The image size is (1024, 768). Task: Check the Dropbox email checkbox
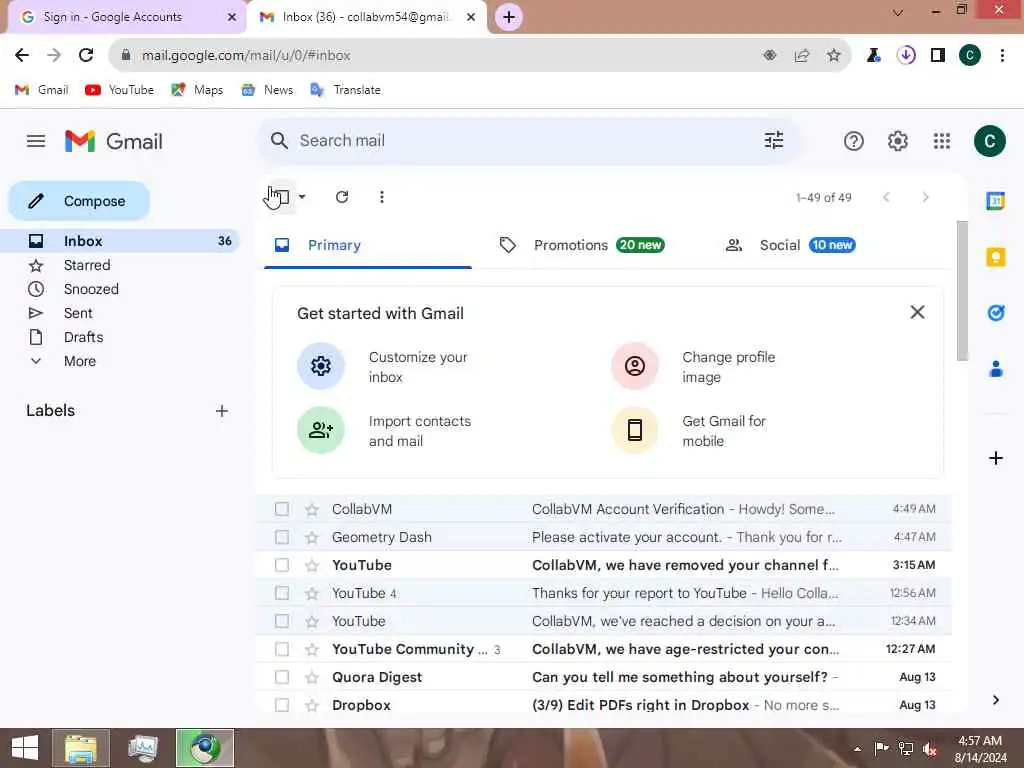(x=281, y=705)
